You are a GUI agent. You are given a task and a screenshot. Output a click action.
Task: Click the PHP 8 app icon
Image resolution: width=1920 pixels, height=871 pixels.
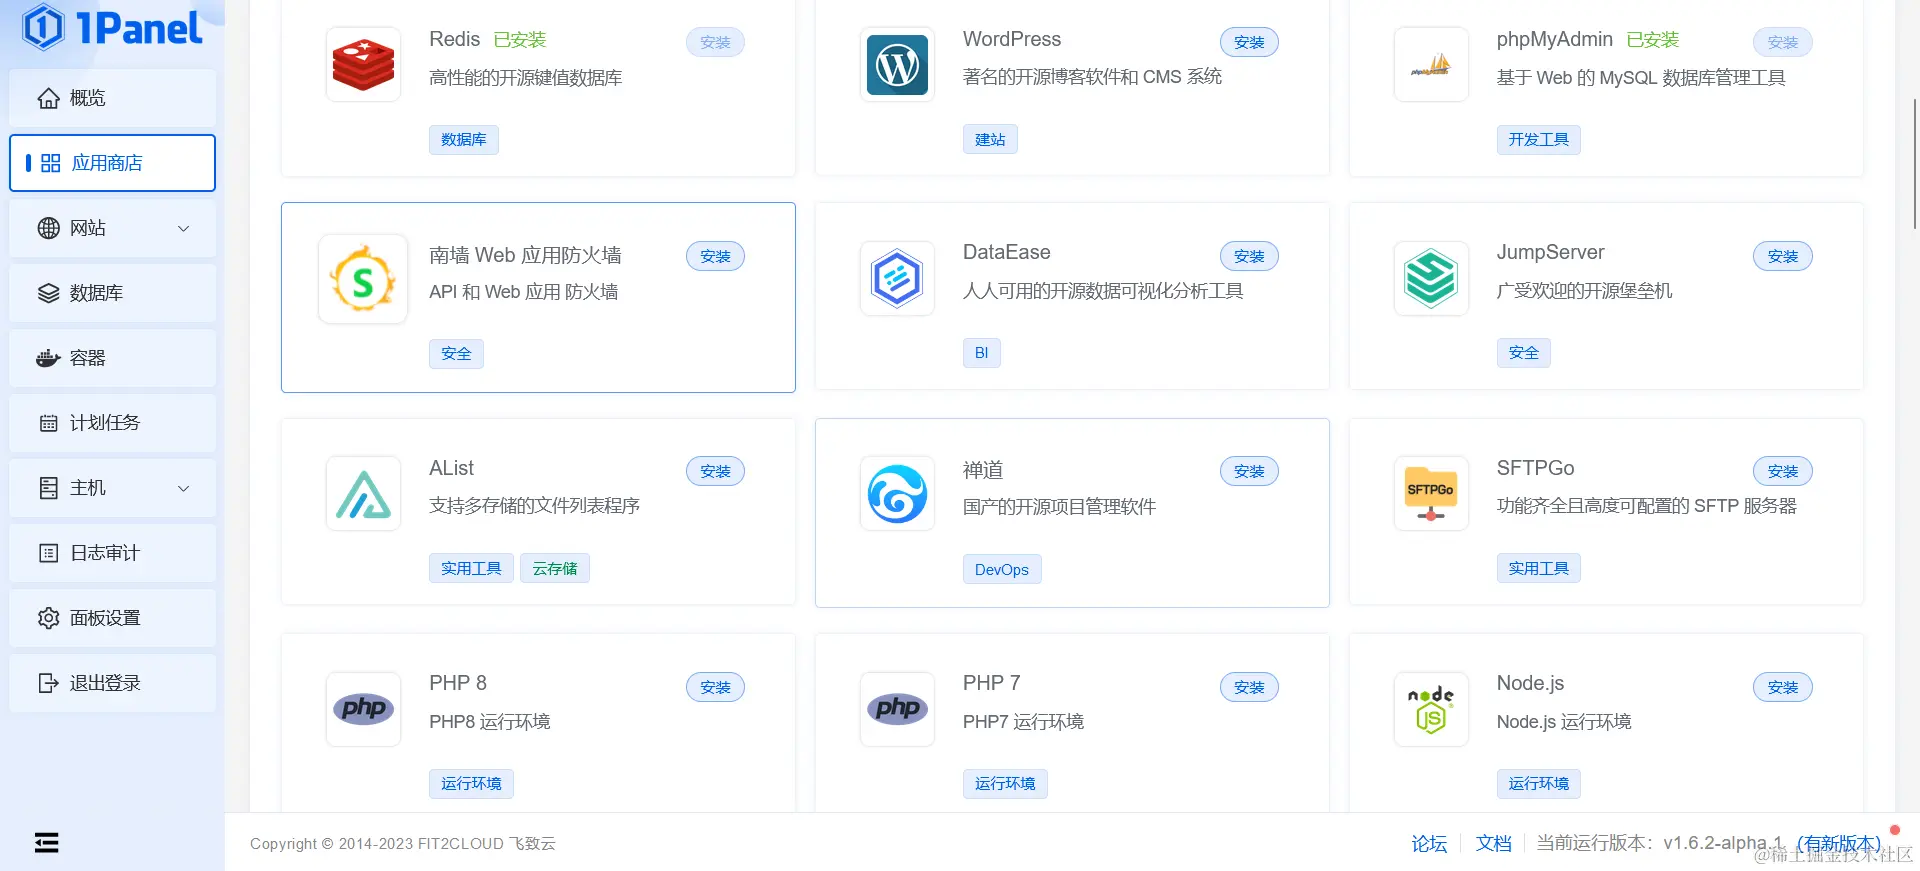pyautogui.click(x=363, y=709)
